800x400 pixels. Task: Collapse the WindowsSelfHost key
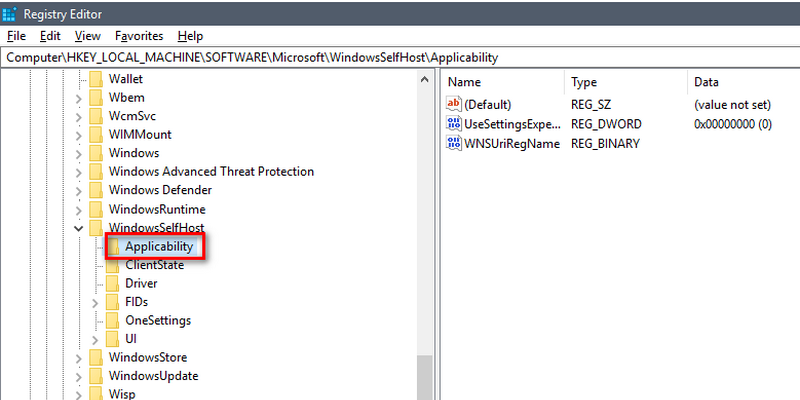point(78,228)
